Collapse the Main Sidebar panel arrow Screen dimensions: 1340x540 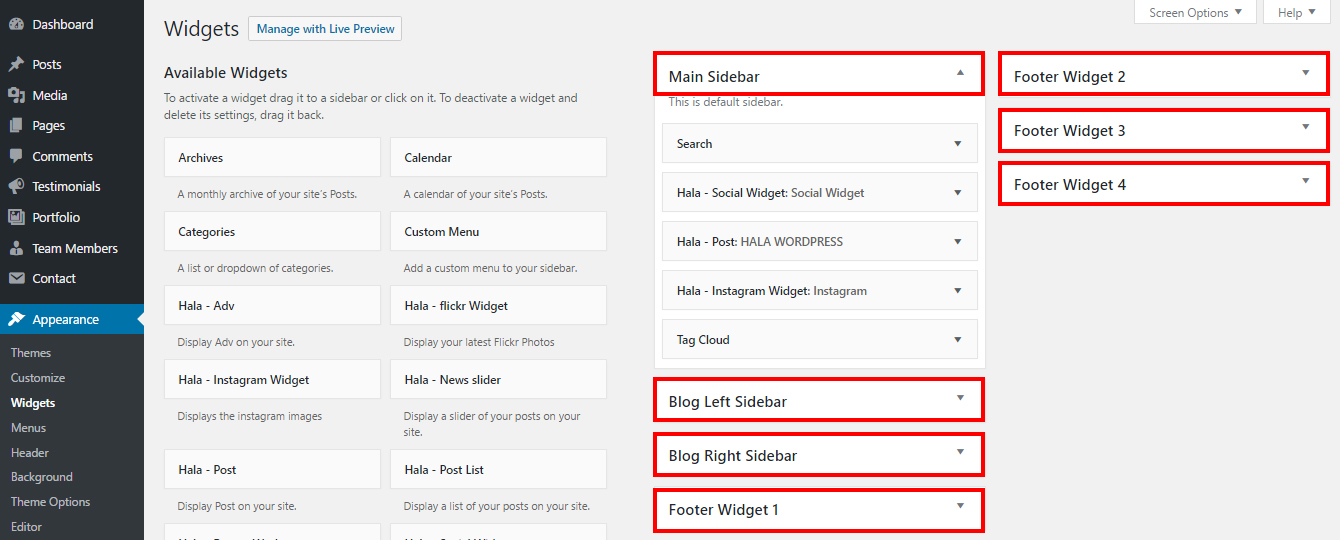(960, 73)
